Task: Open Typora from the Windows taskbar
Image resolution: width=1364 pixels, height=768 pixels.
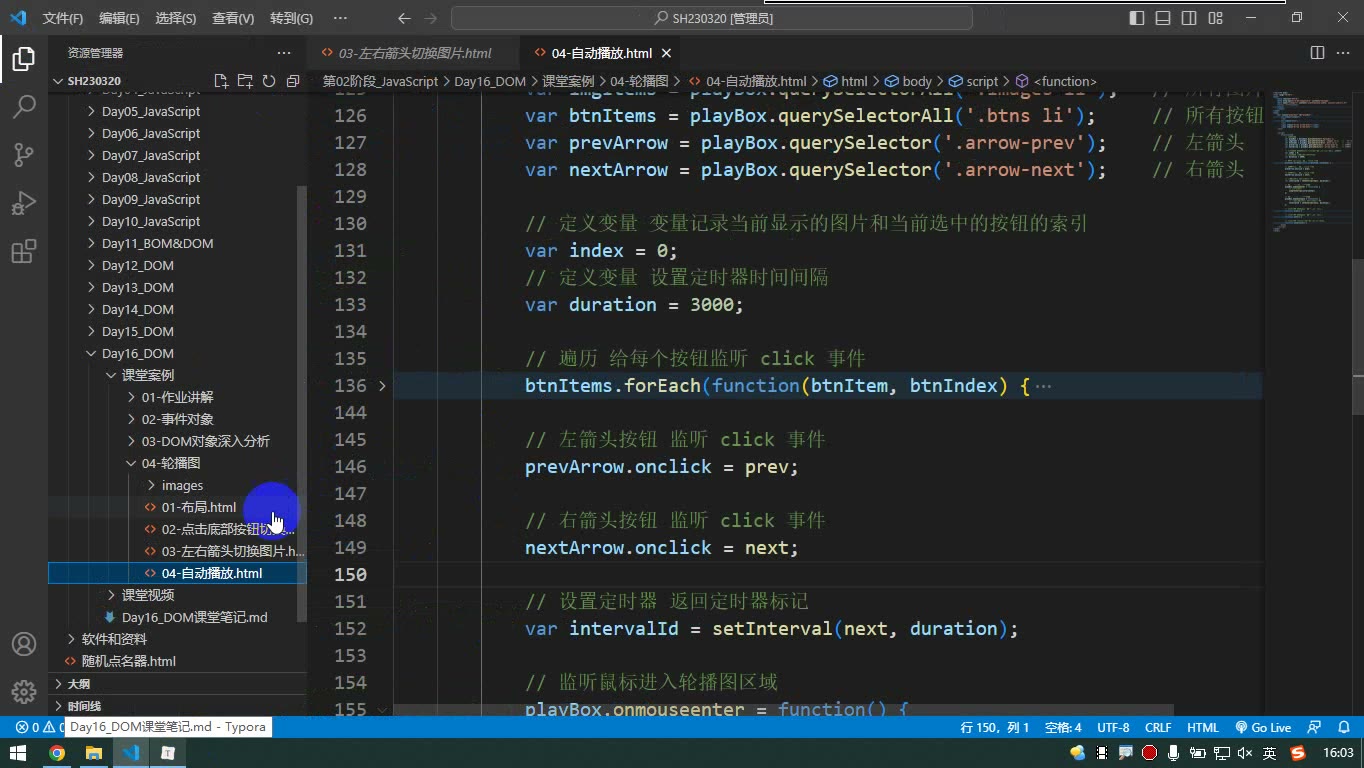Action: [168, 753]
